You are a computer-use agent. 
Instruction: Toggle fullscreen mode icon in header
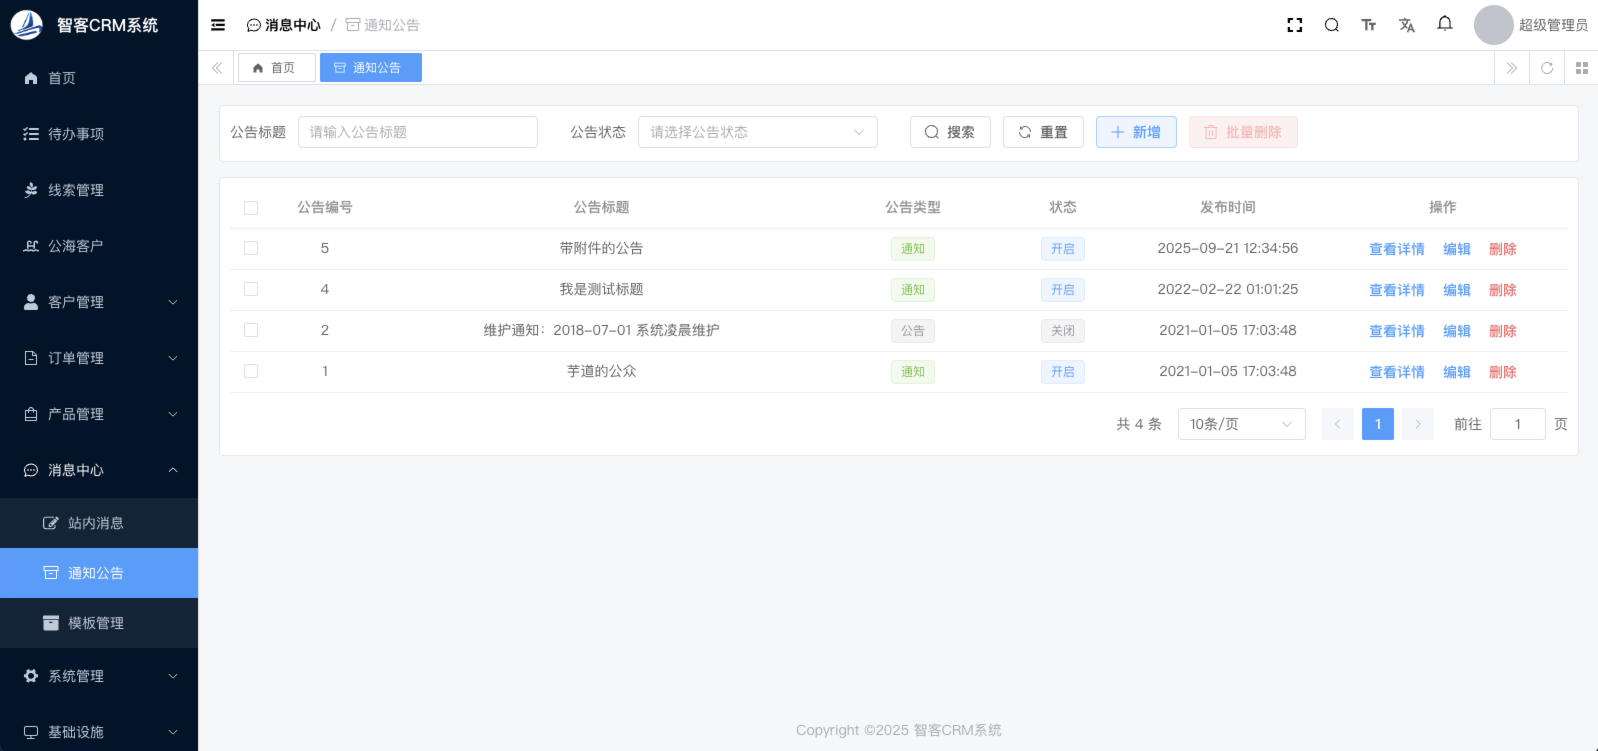pos(1295,25)
